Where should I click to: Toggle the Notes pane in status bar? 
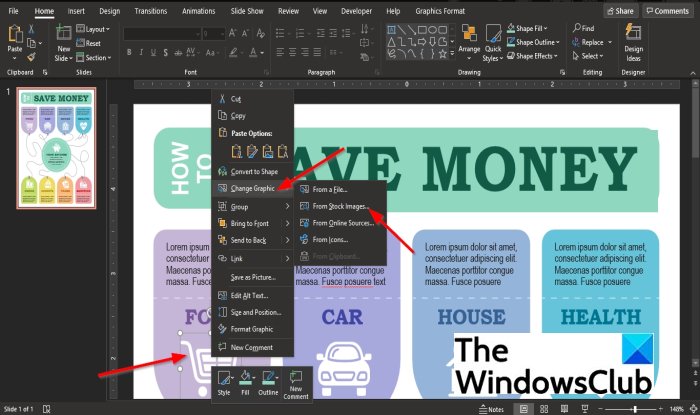pos(490,409)
